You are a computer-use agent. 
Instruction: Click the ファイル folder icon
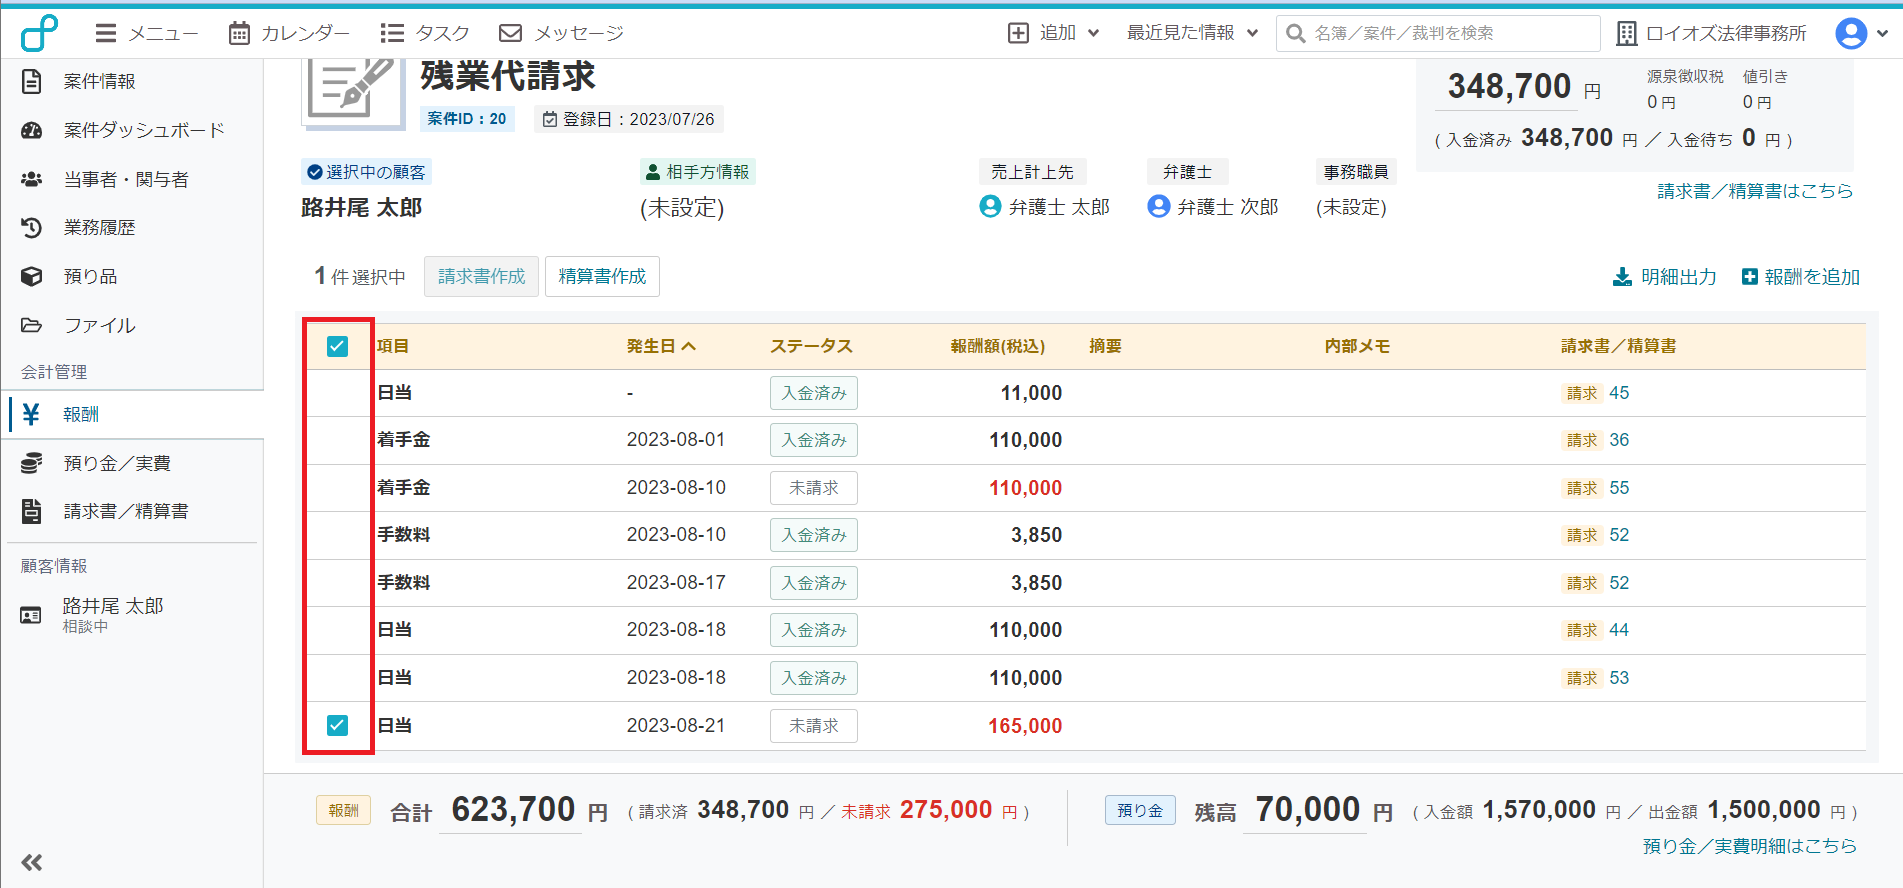[x=32, y=325]
